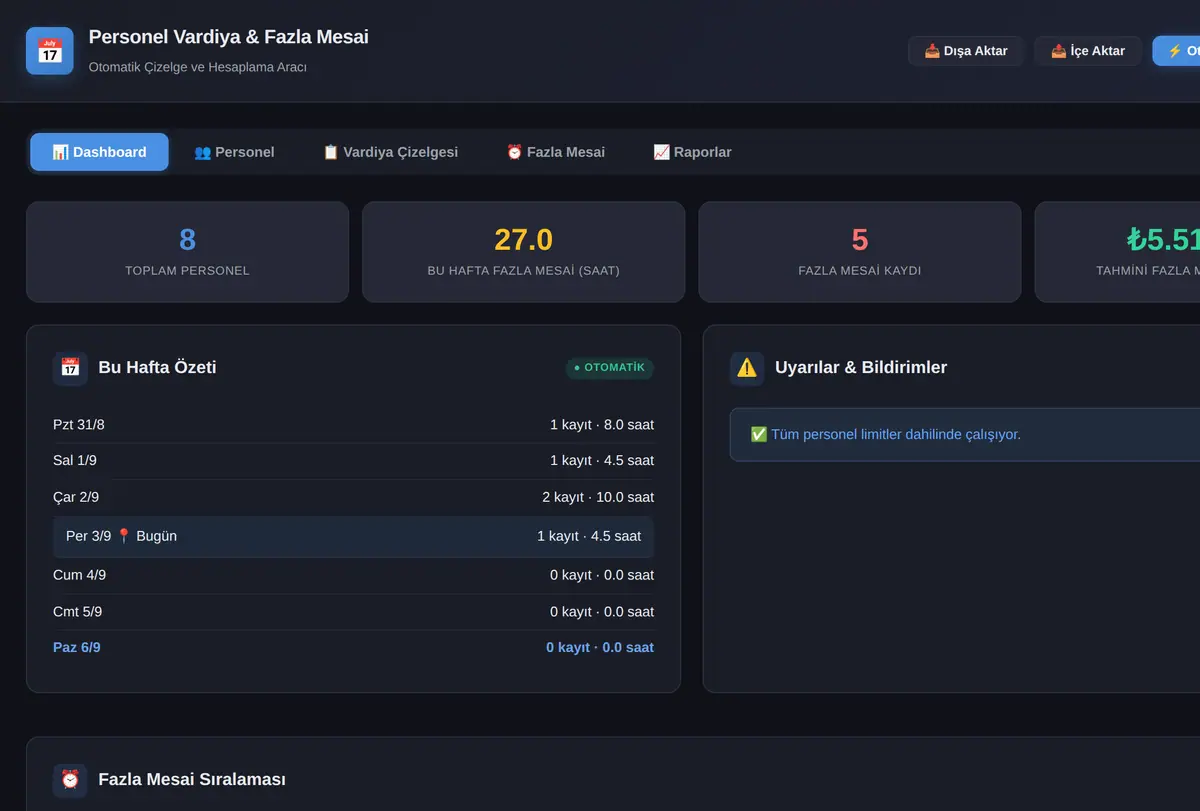The width and height of the screenshot is (1200, 811).
Task: Click the Uyarılar & Bildirimler heading
Action: click(861, 367)
